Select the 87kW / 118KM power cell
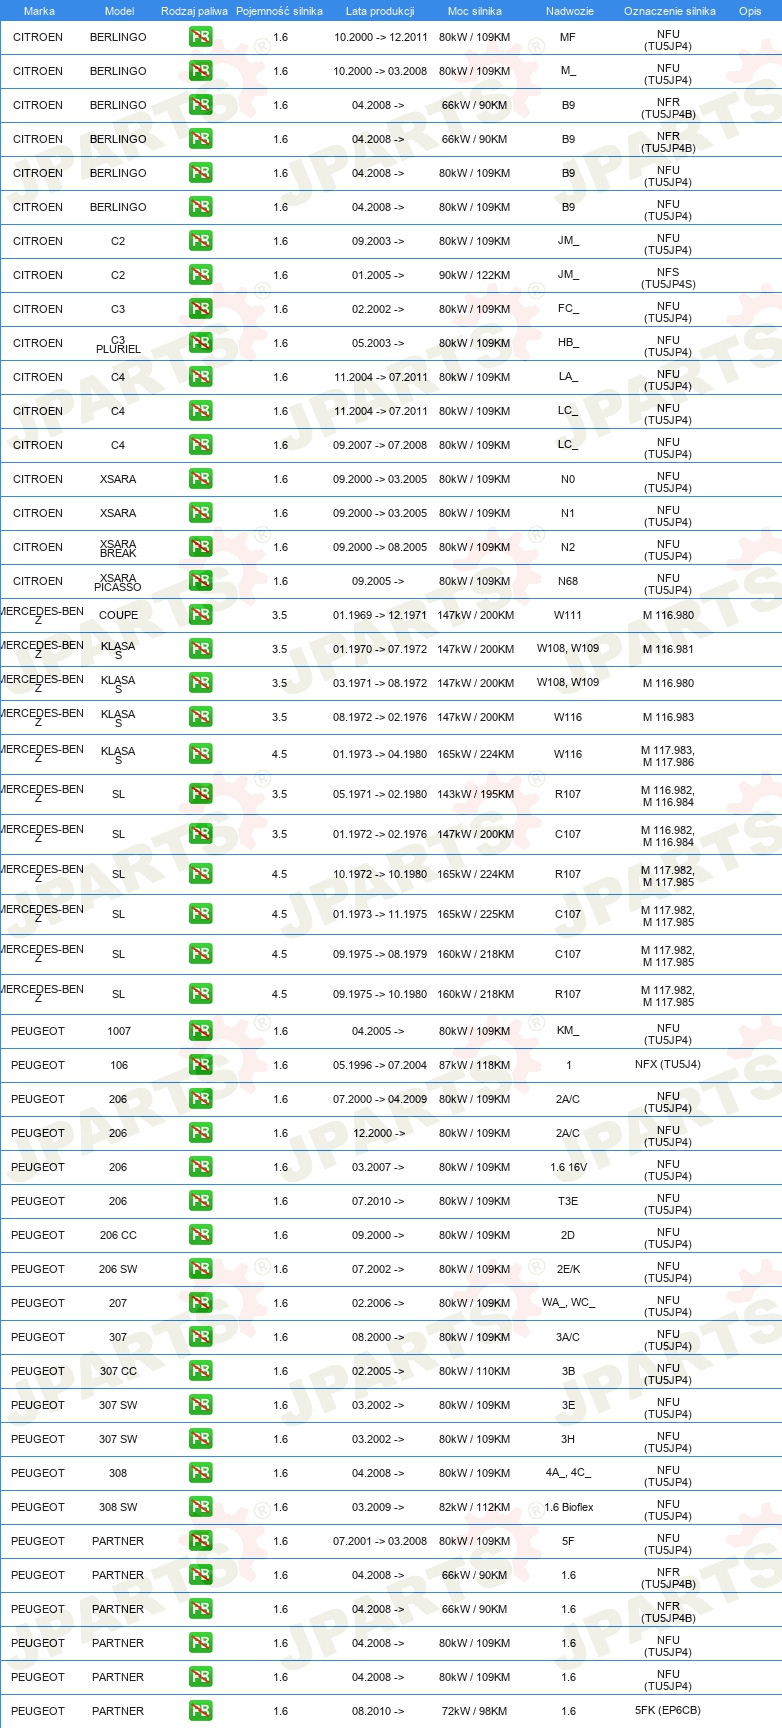 (475, 1065)
